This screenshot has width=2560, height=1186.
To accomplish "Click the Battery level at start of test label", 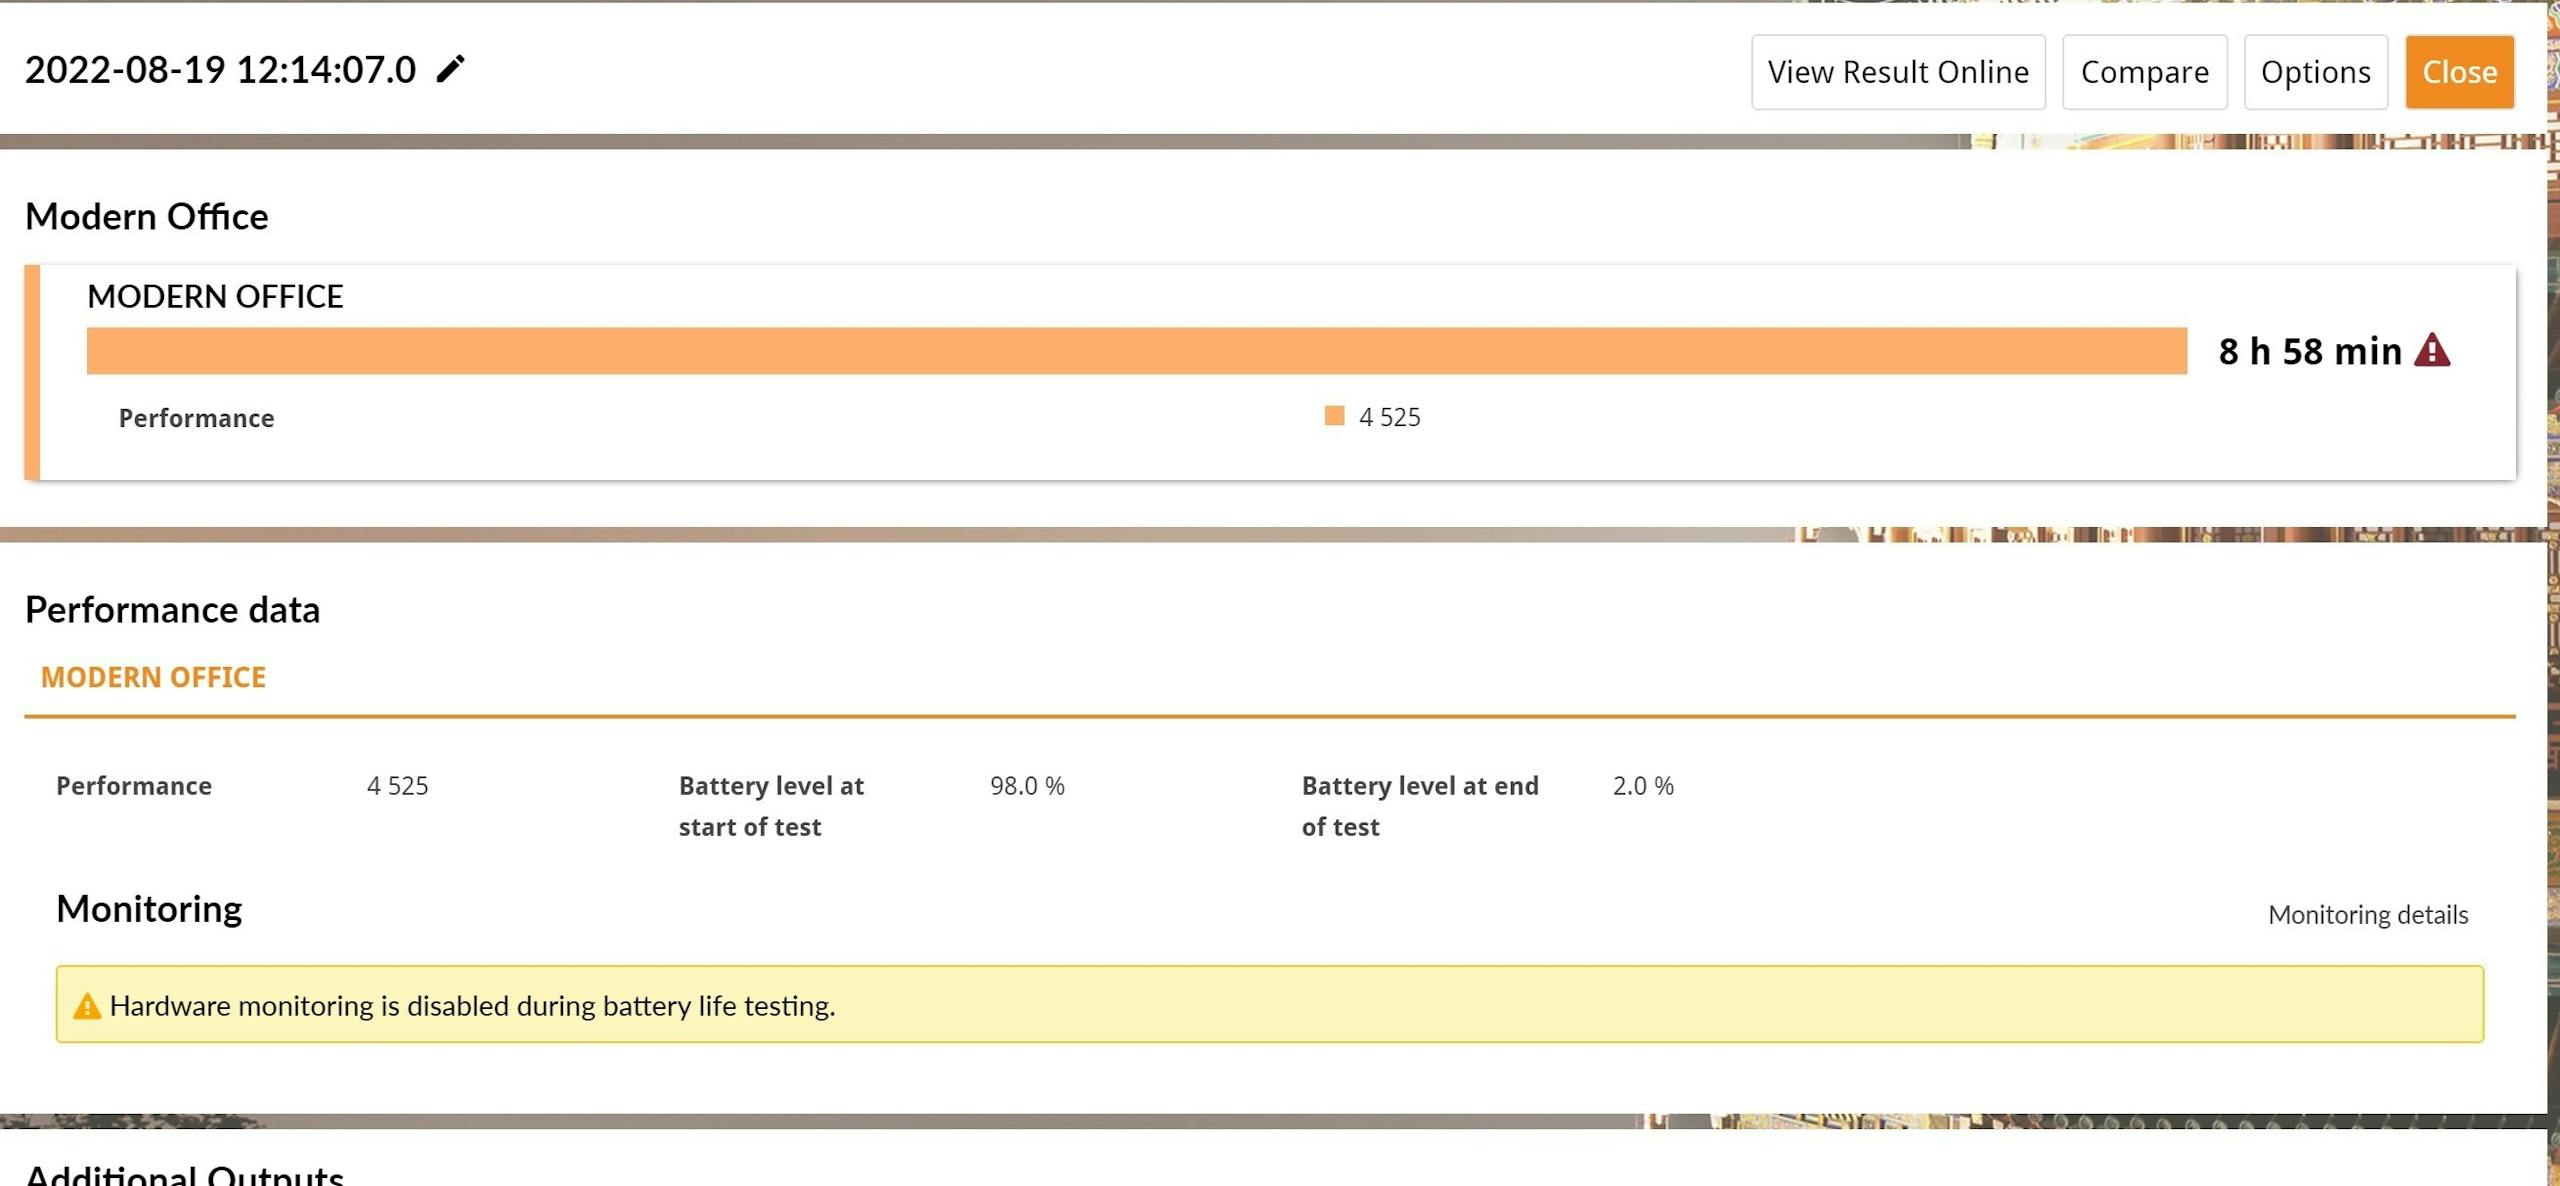I will click(771, 806).
